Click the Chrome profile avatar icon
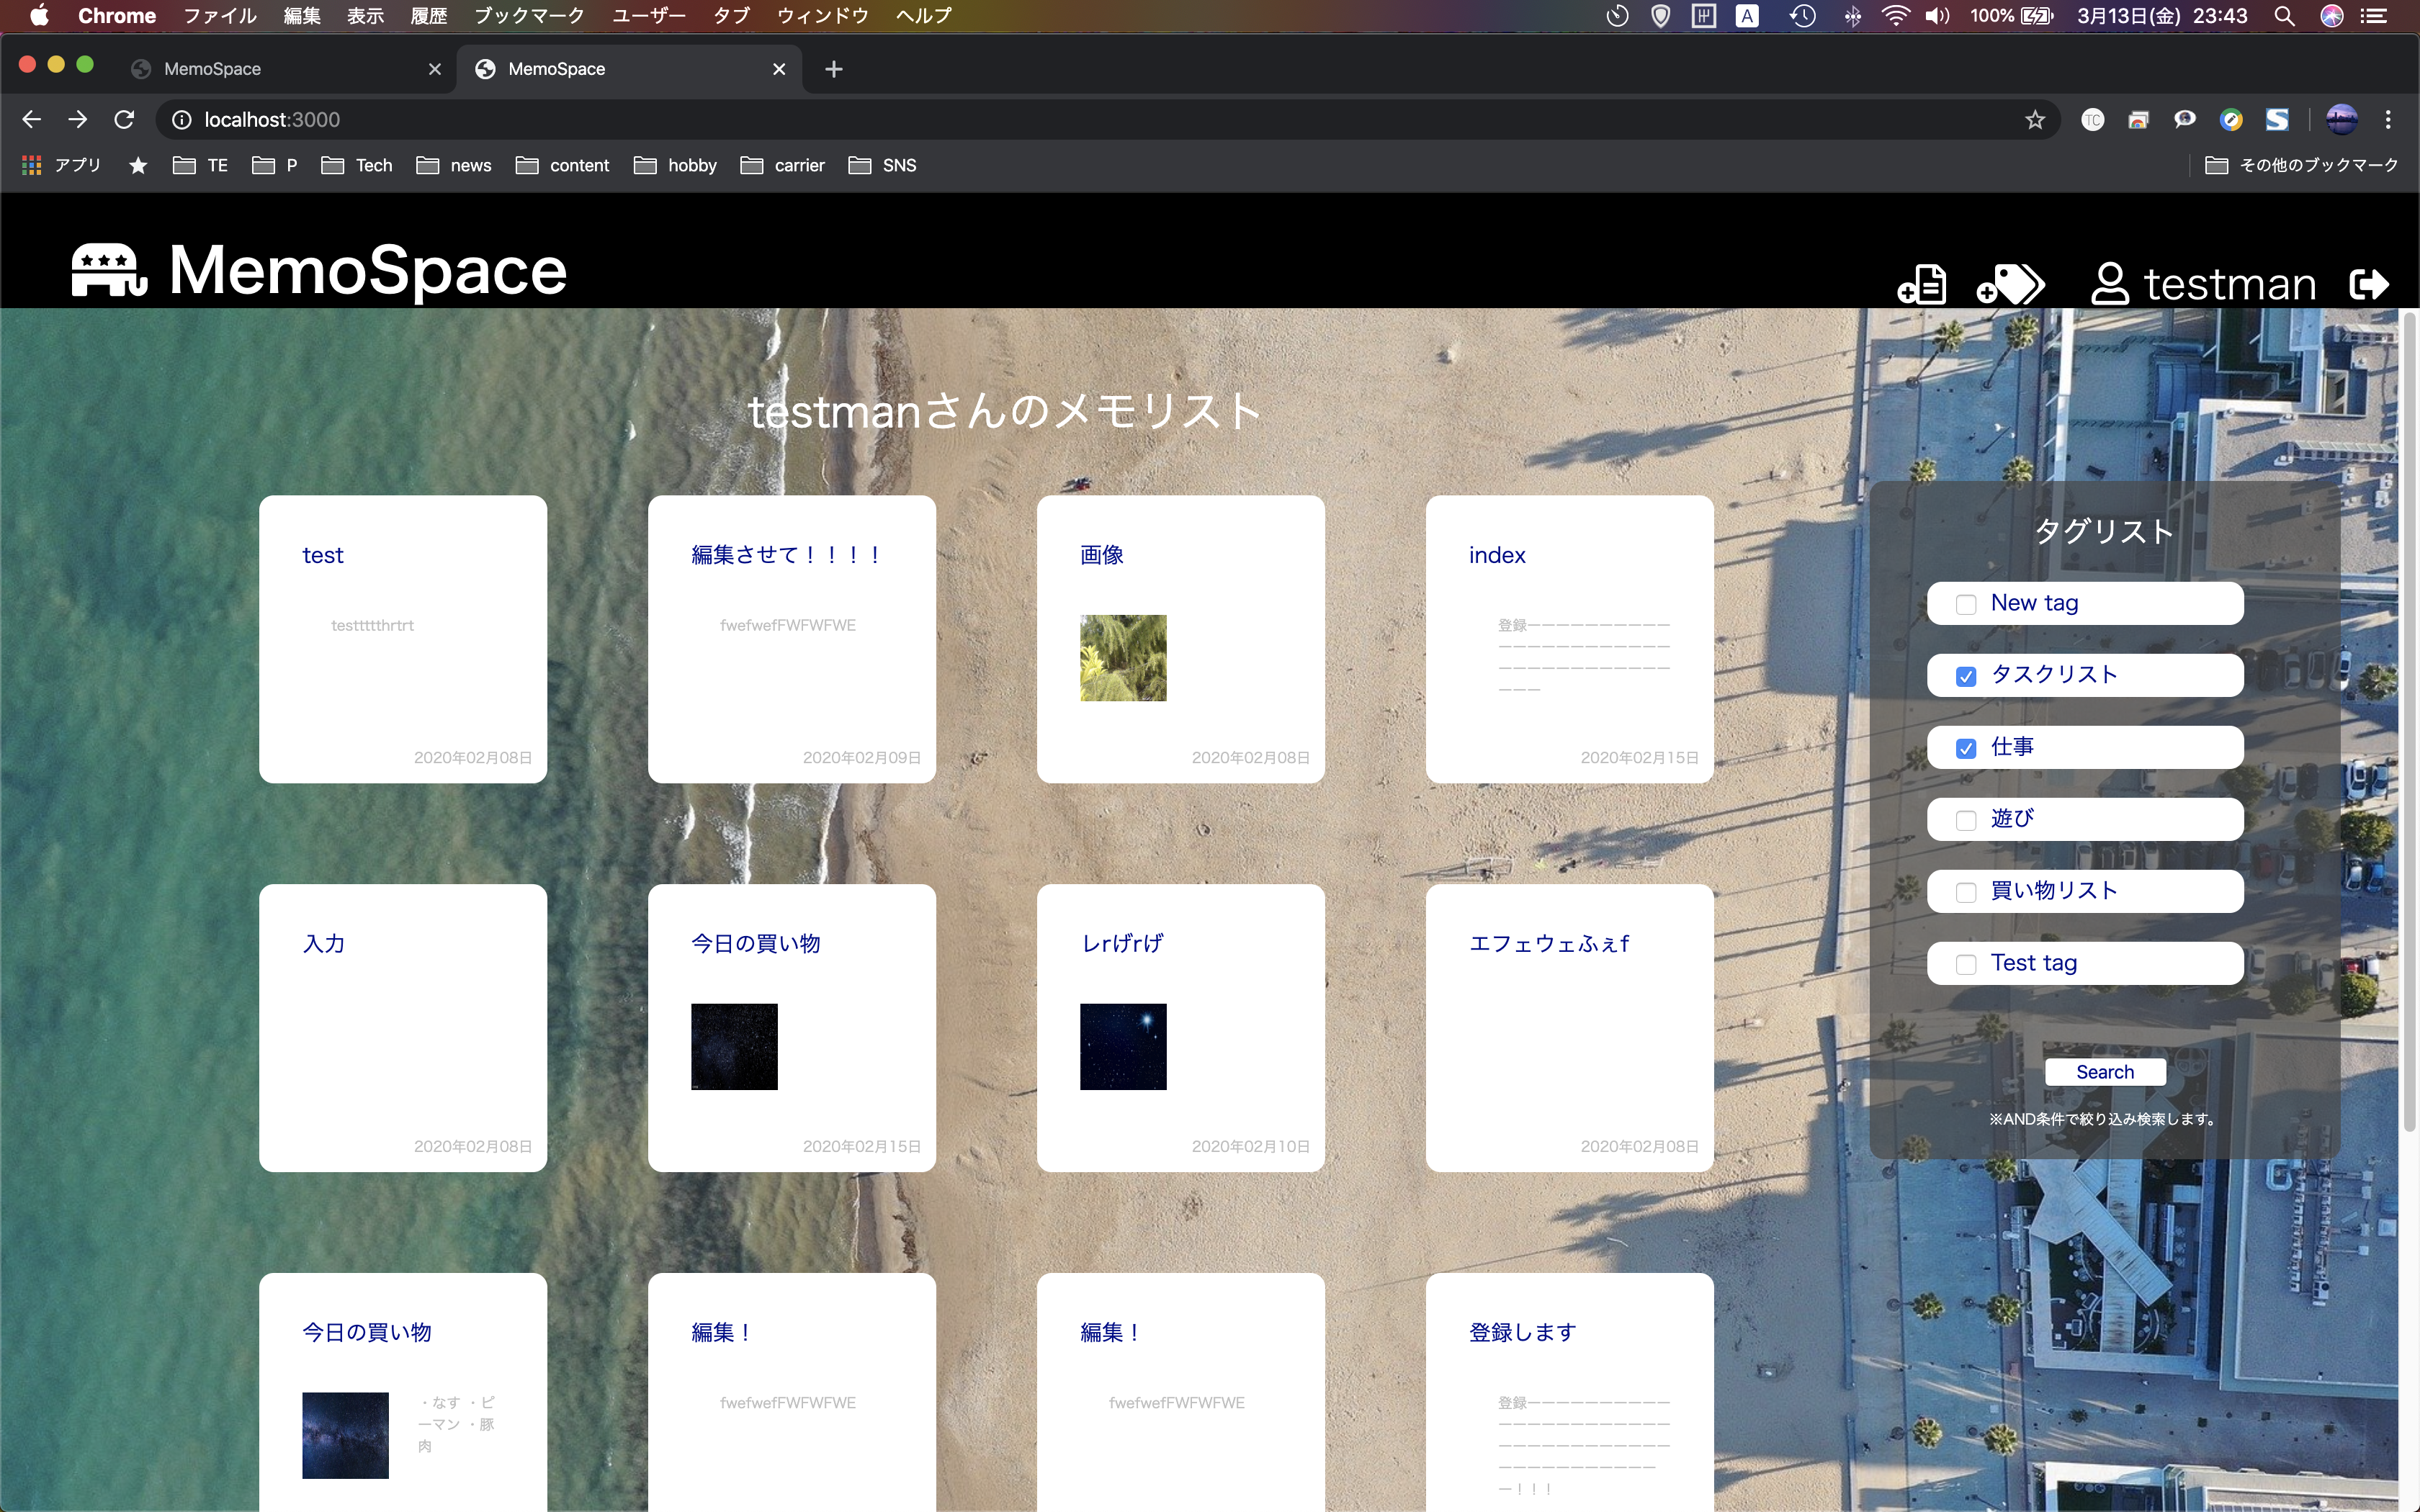The height and width of the screenshot is (1512, 2420). pos(2341,120)
